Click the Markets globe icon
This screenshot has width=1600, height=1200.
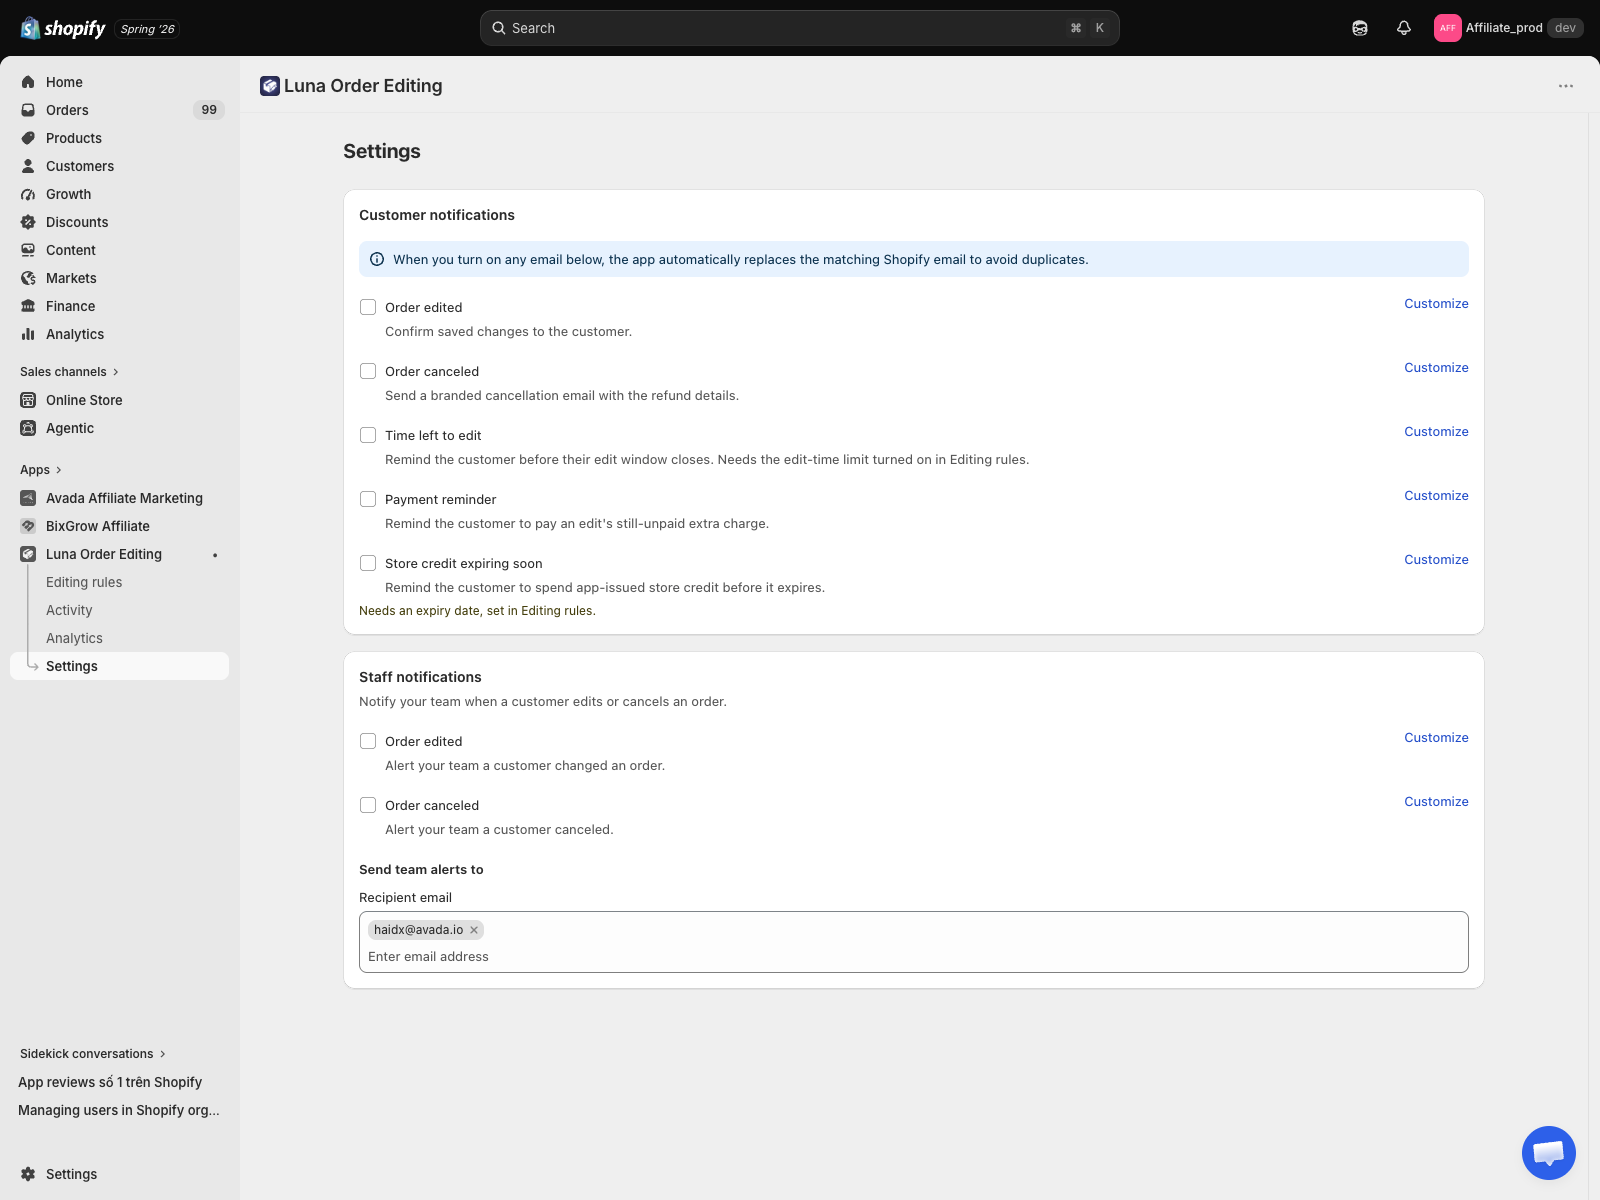28,278
